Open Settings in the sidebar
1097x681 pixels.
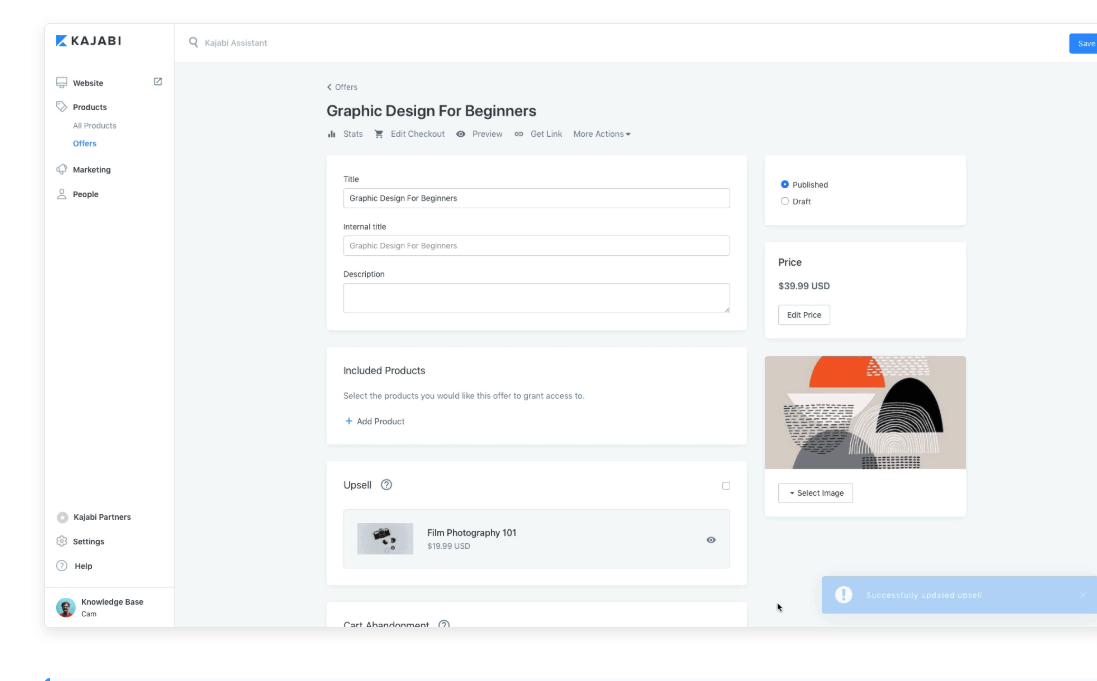88,541
